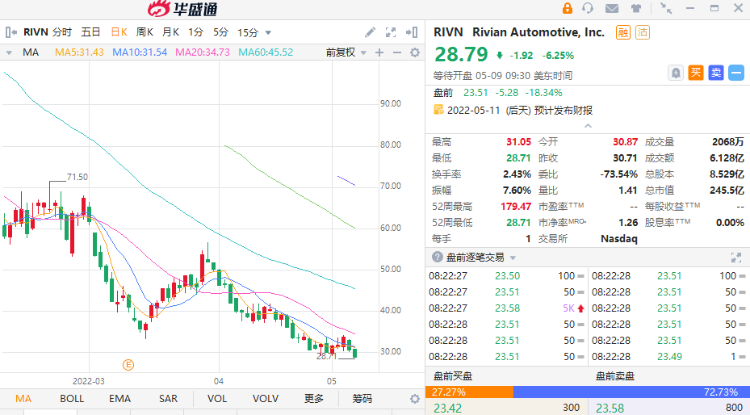
Task: Select the drawing pencil tool
Action: pyautogui.click(x=370, y=32)
